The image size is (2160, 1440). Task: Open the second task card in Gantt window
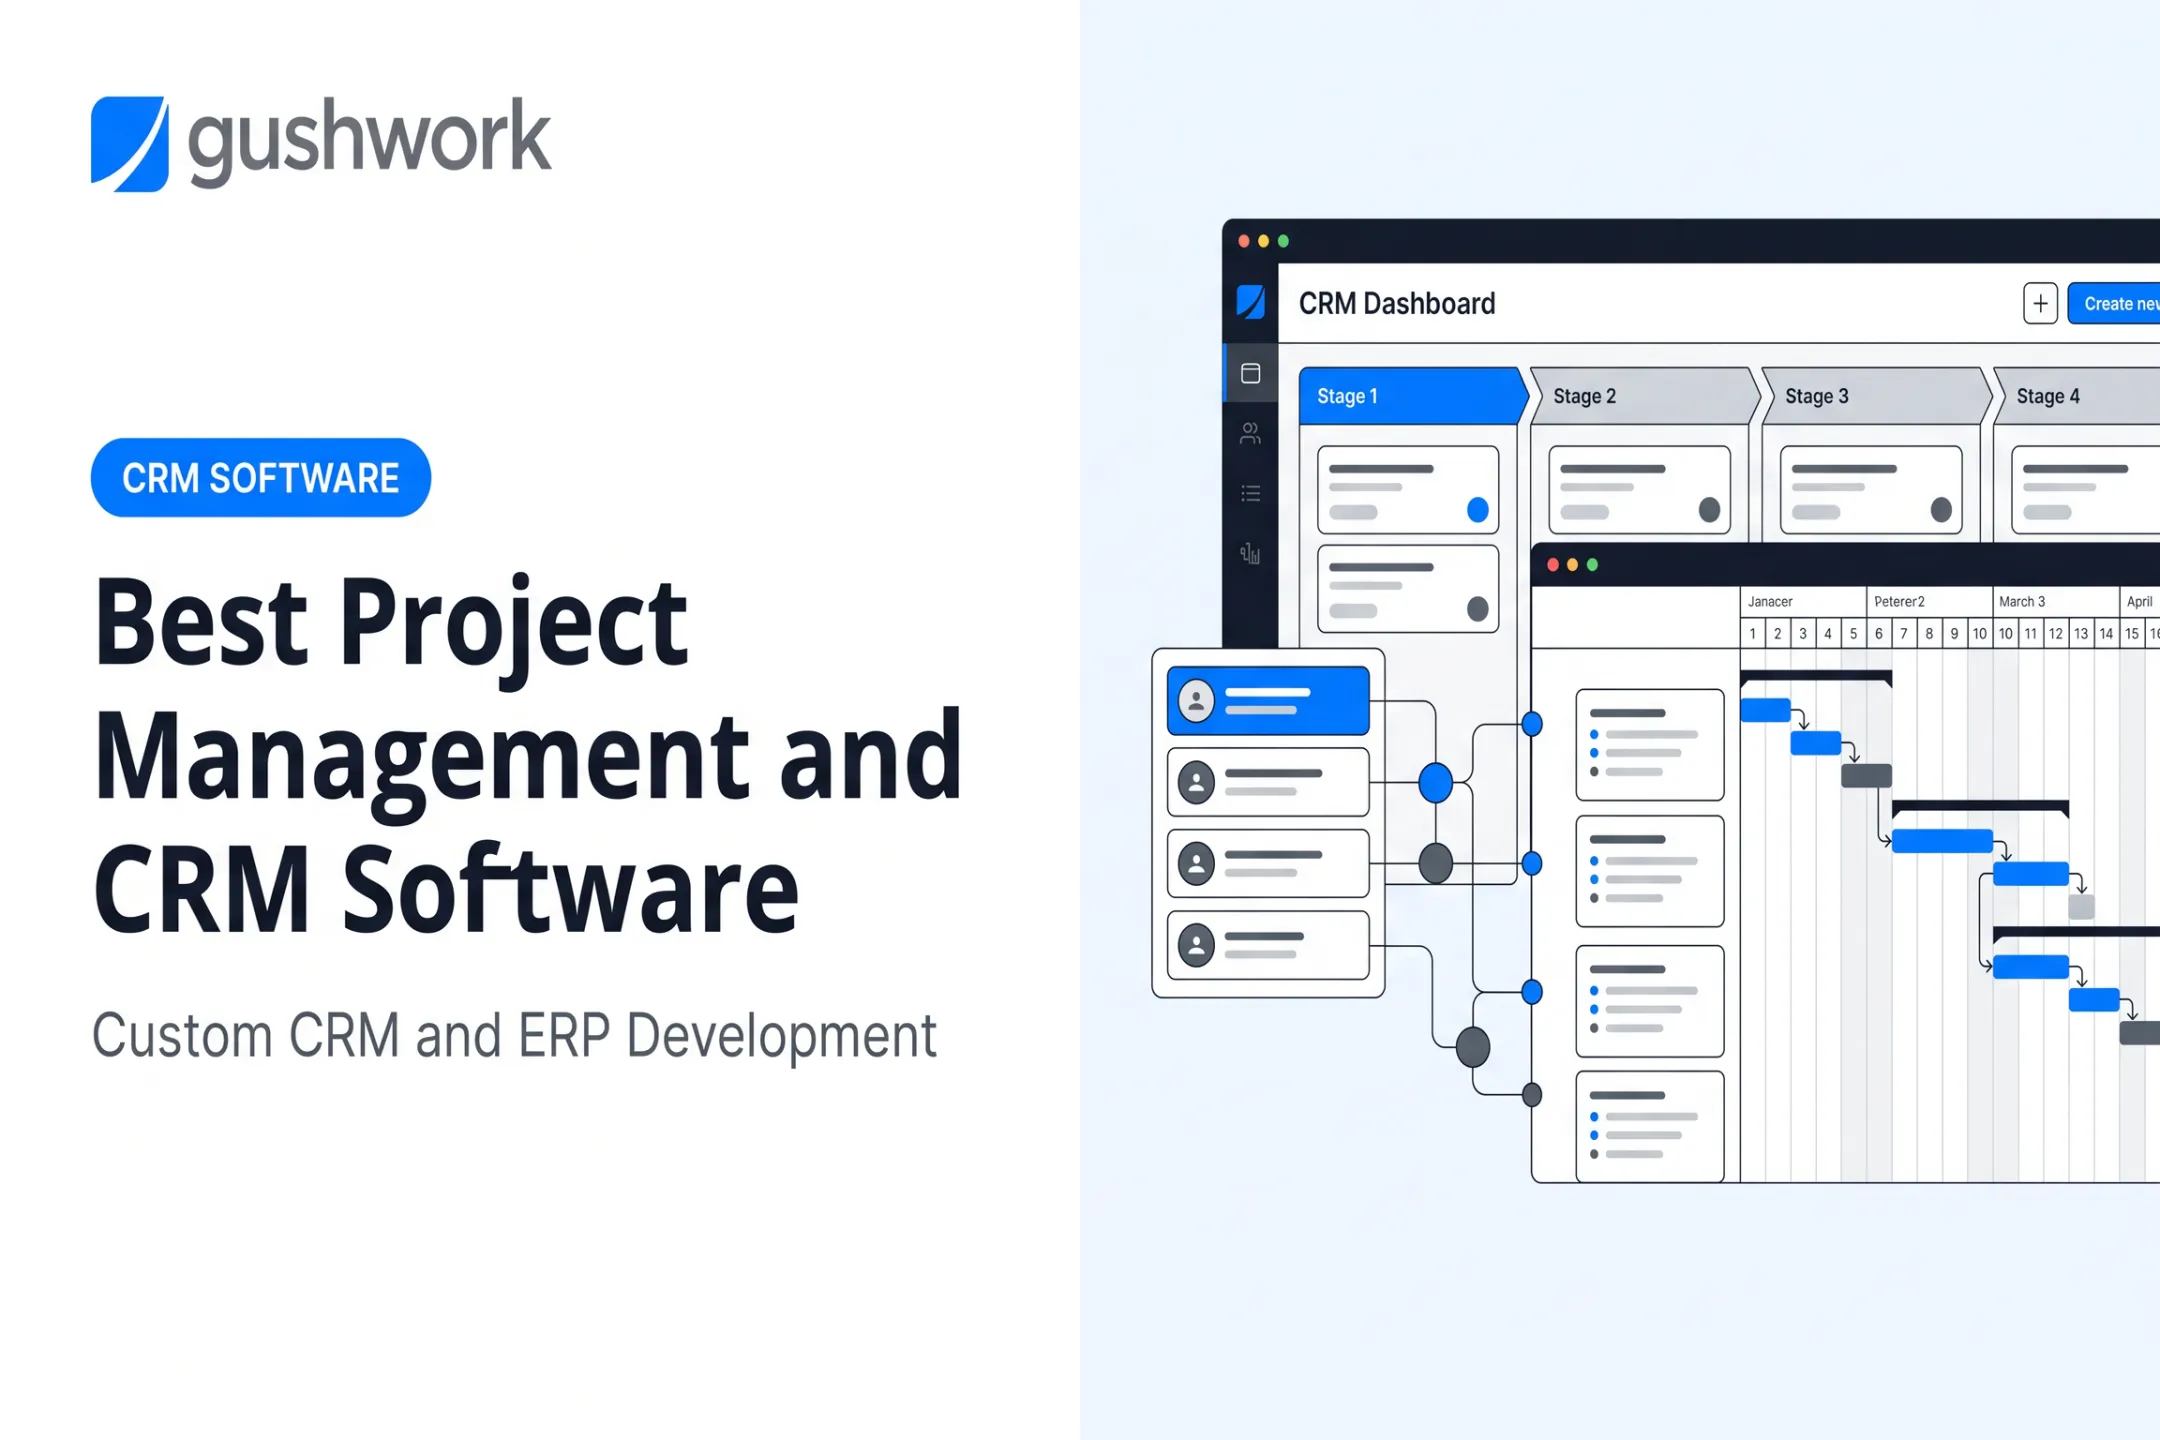click(x=1649, y=871)
